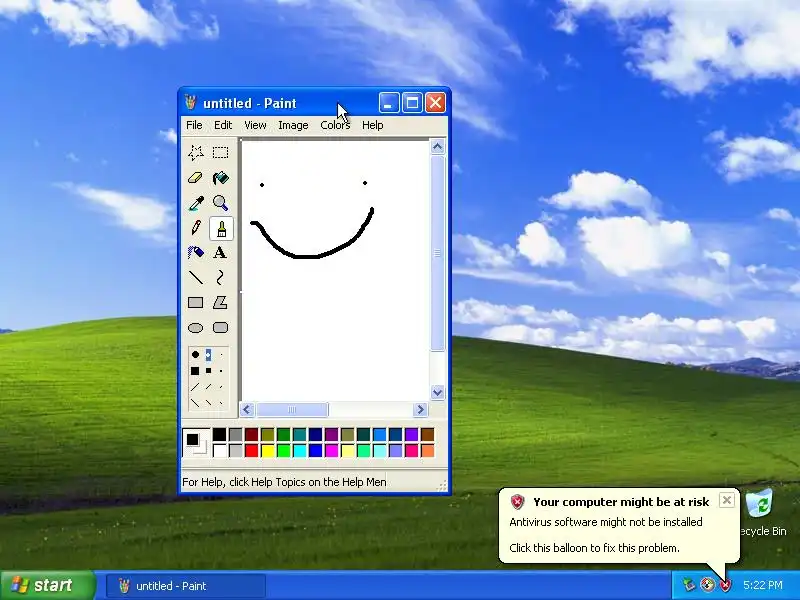Dismiss the security warning balloon
This screenshot has width=800, height=600.
[727, 500]
